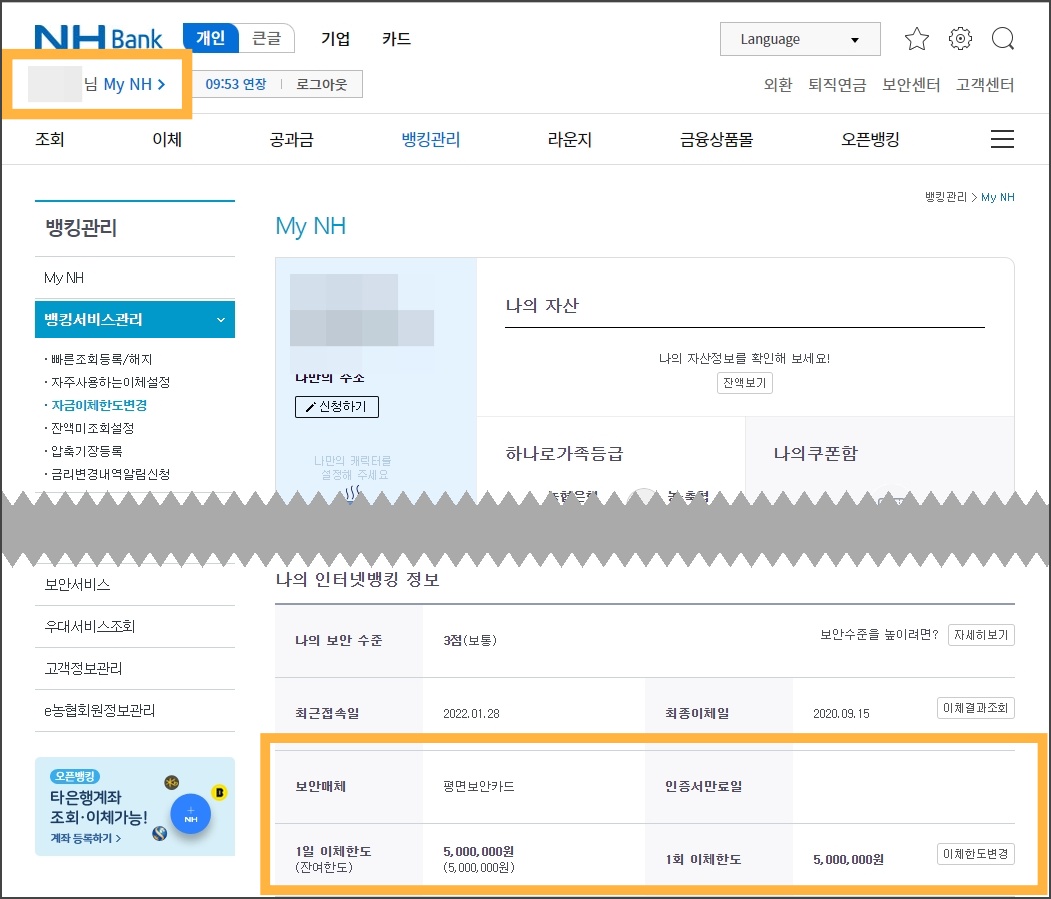Open 압축기장등록 in the sidebar
The width and height of the screenshot is (1051, 899).
(86, 451)
